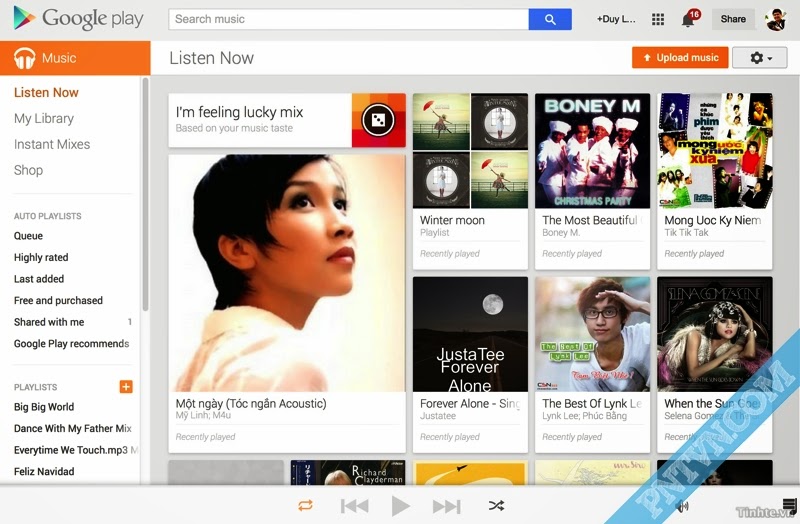Open the Richard Clayderman album cover
This screenshot has height=524, width=800.
348,472
